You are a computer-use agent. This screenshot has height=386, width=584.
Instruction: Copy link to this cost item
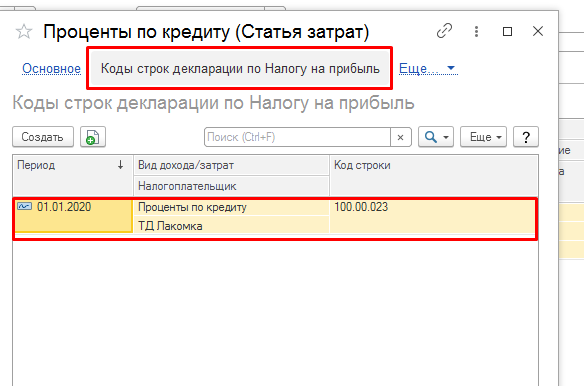point(444,31)
